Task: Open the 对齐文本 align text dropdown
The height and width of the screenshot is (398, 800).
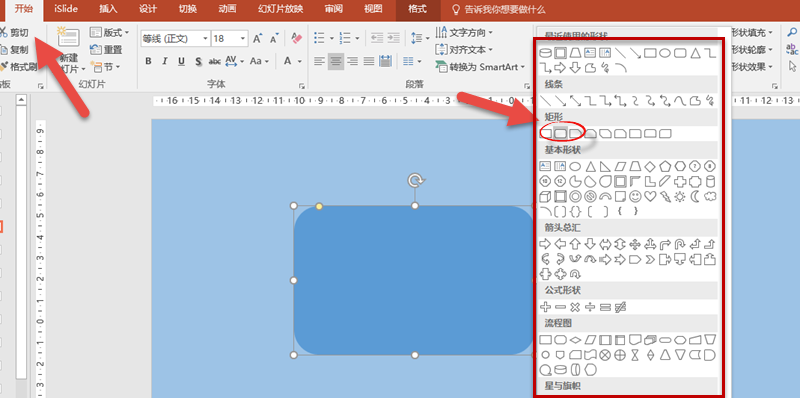Action: pyautogui.click(x=464, y=49)
